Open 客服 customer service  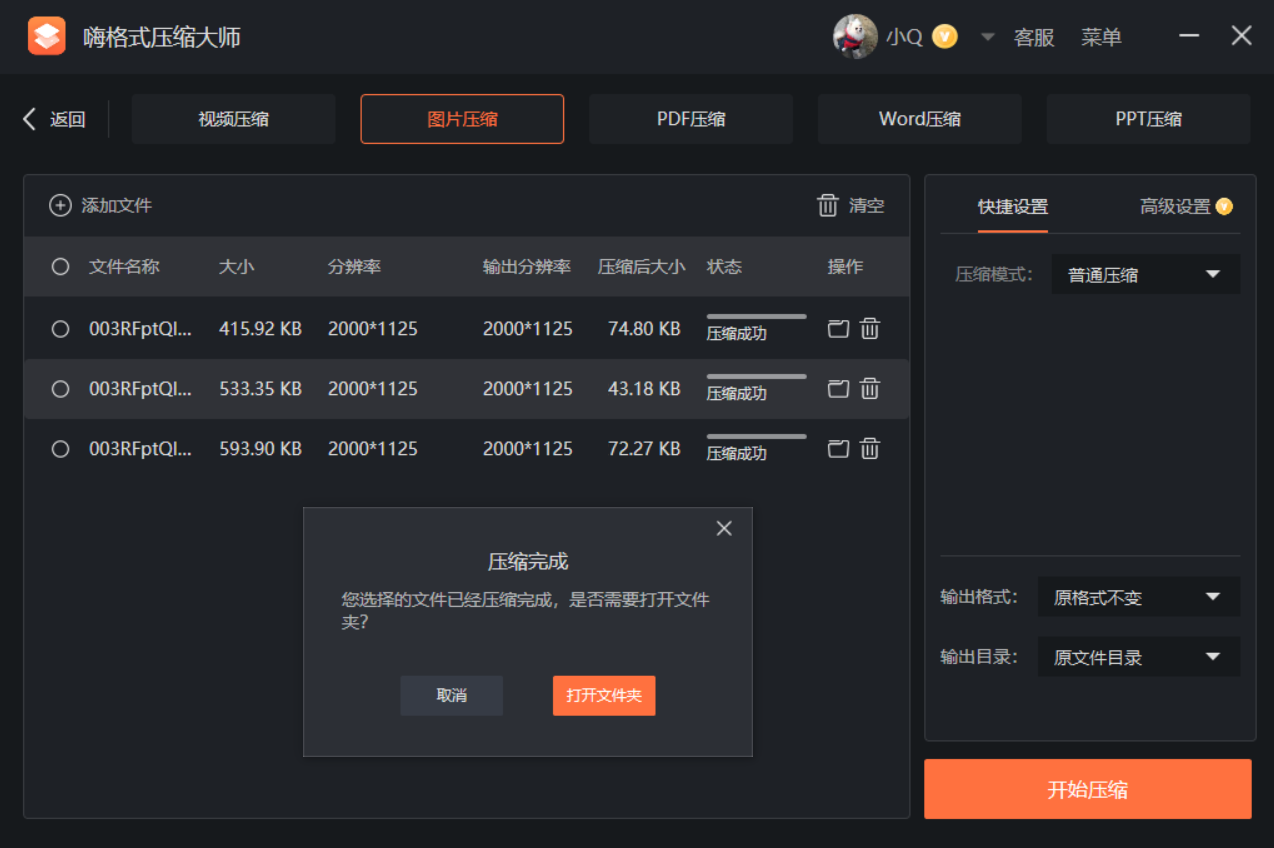point(1034,37)
